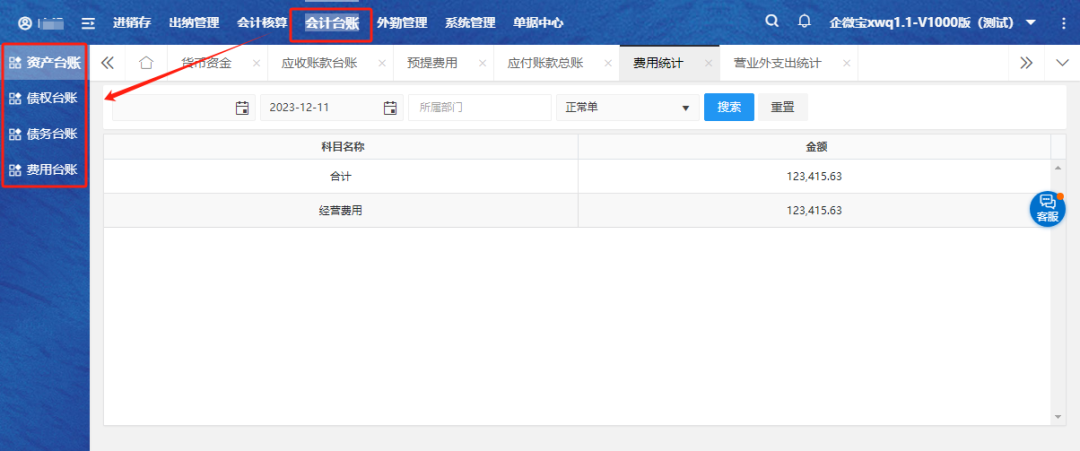
Task: Open the vertical three-dot more menu
Action: point(1060,22)
